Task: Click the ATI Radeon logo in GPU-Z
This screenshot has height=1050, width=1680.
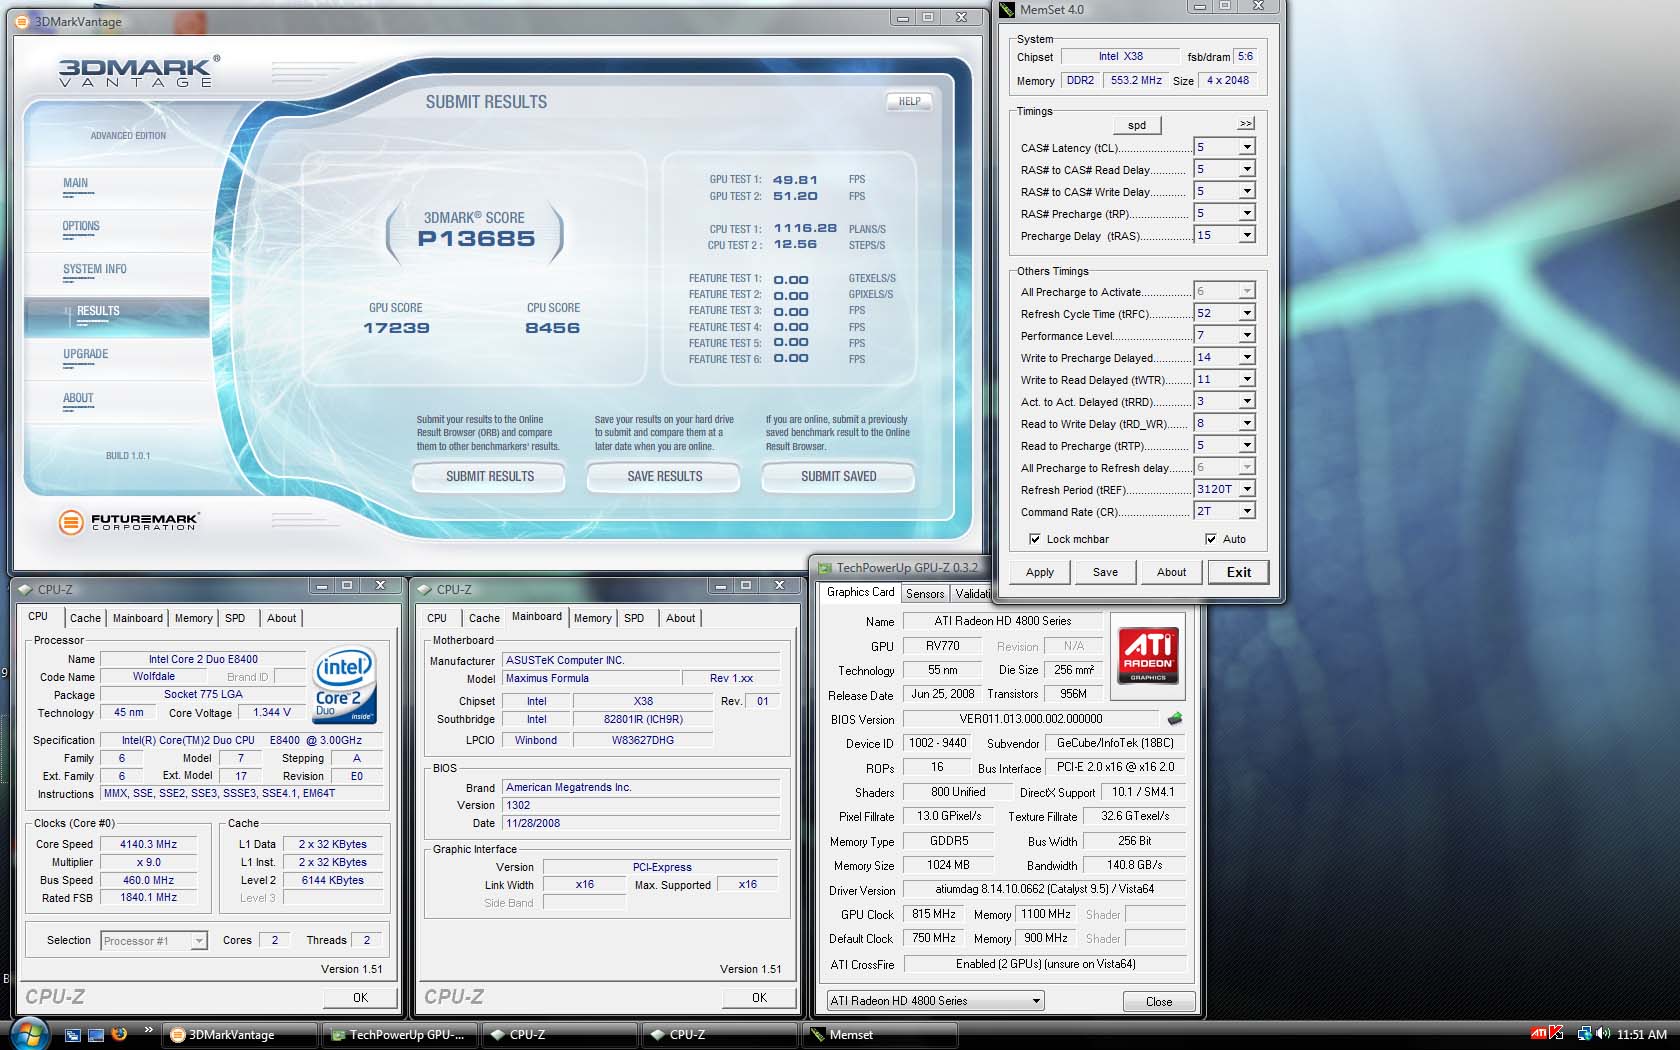Action: pyautogui.click(x=1148, y=655)
